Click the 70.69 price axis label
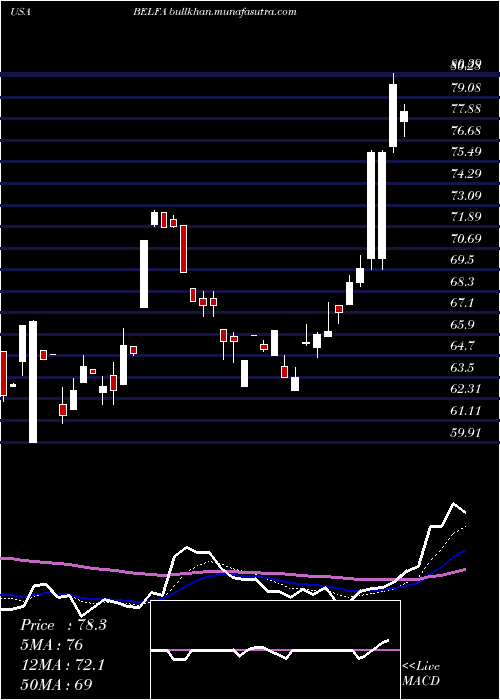 click(466, 238)
